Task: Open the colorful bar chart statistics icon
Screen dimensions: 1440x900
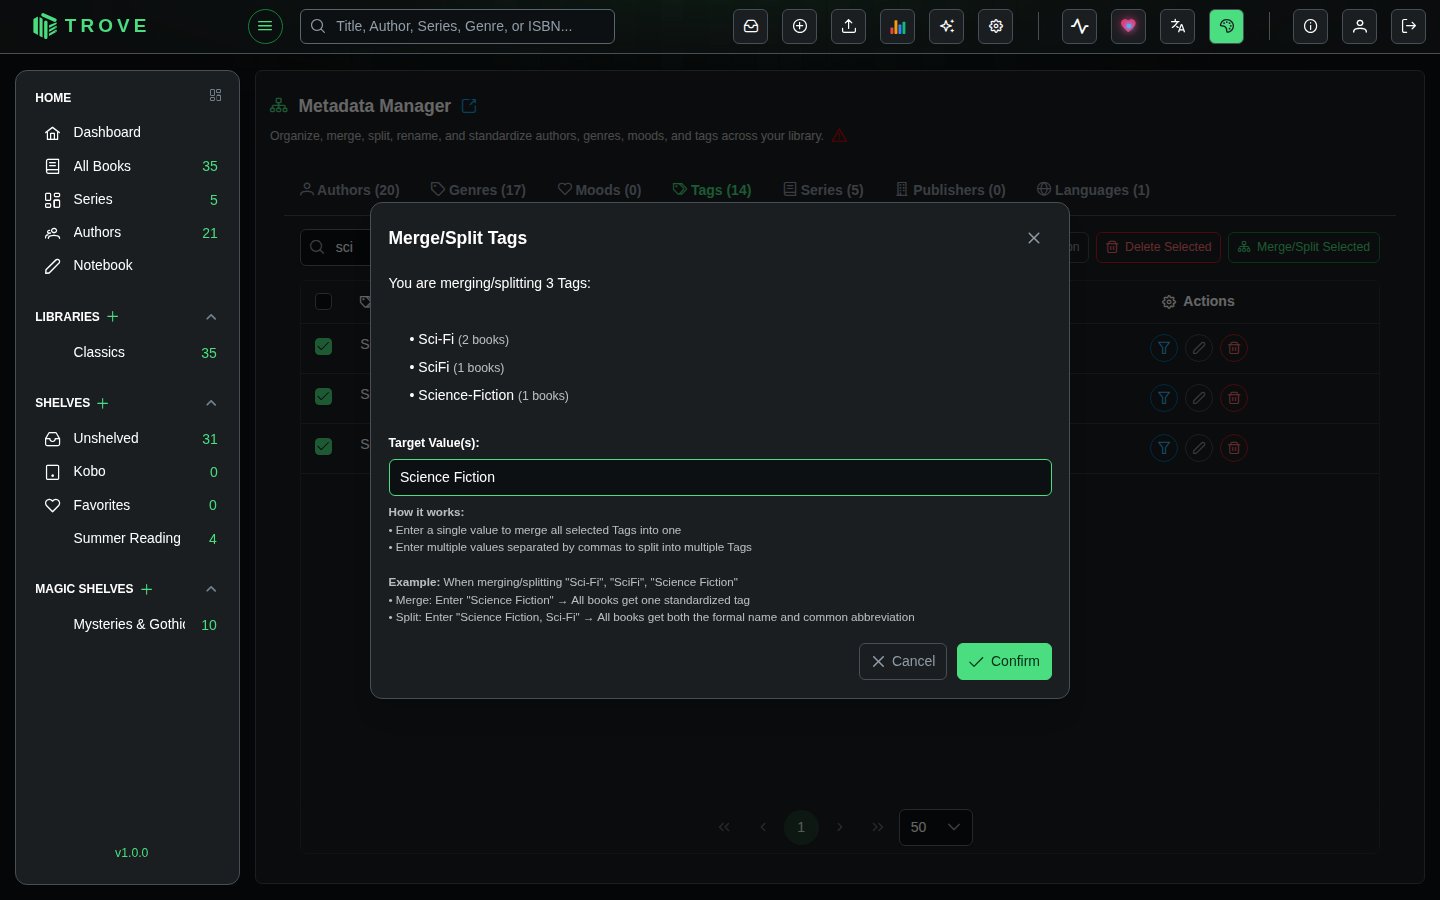Action: [898, 26]
